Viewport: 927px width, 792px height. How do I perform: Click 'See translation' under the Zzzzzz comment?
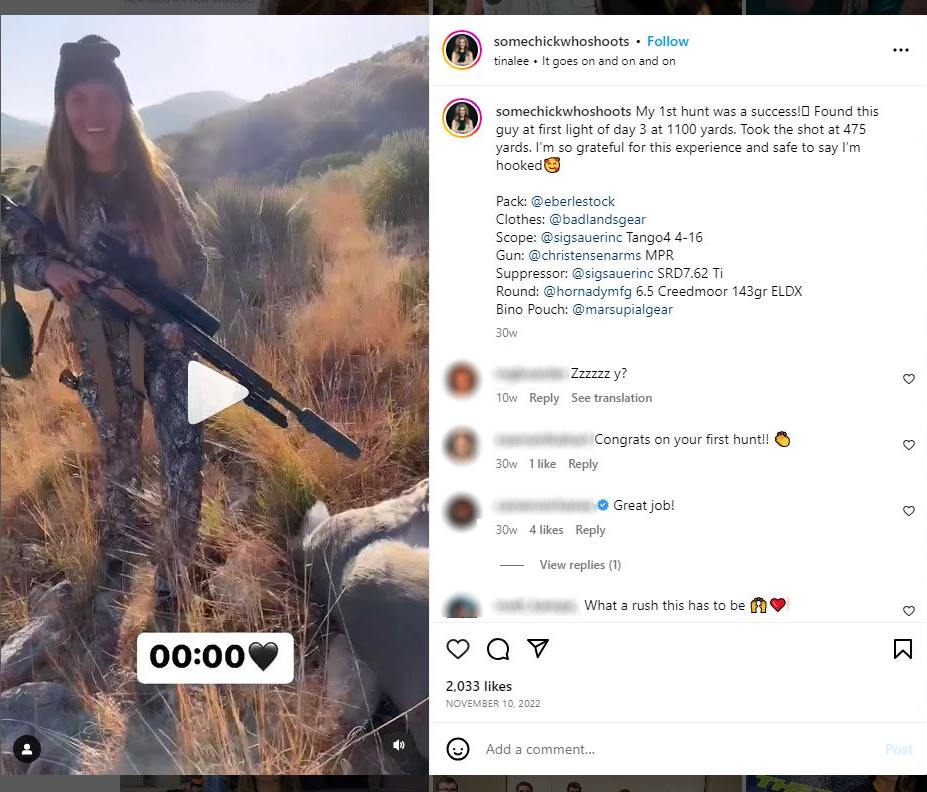(x=611, y=397)
